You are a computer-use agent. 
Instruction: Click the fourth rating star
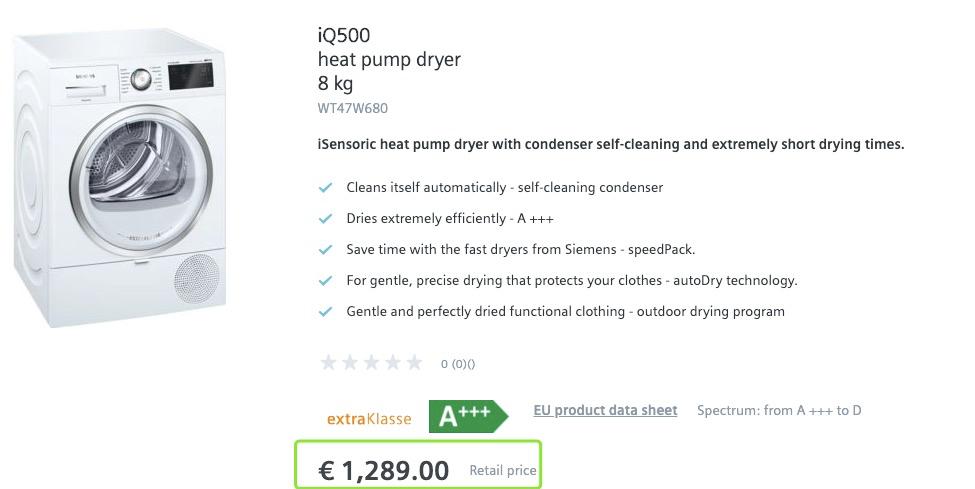coord(394,363)
